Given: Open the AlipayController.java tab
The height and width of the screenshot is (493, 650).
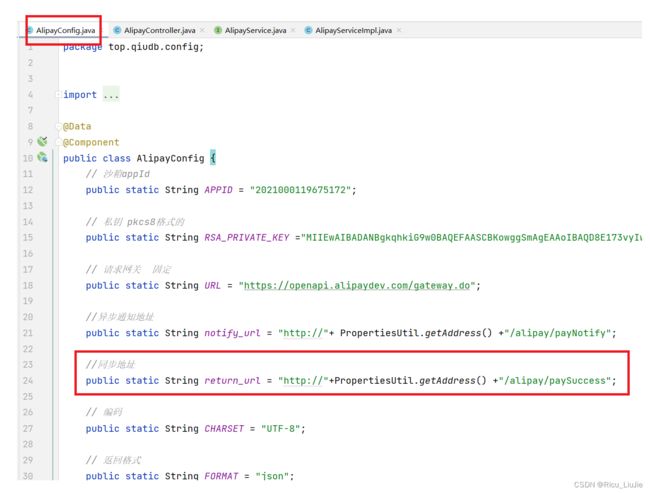Looking at the screenshot, I should [x=160, y=30].
